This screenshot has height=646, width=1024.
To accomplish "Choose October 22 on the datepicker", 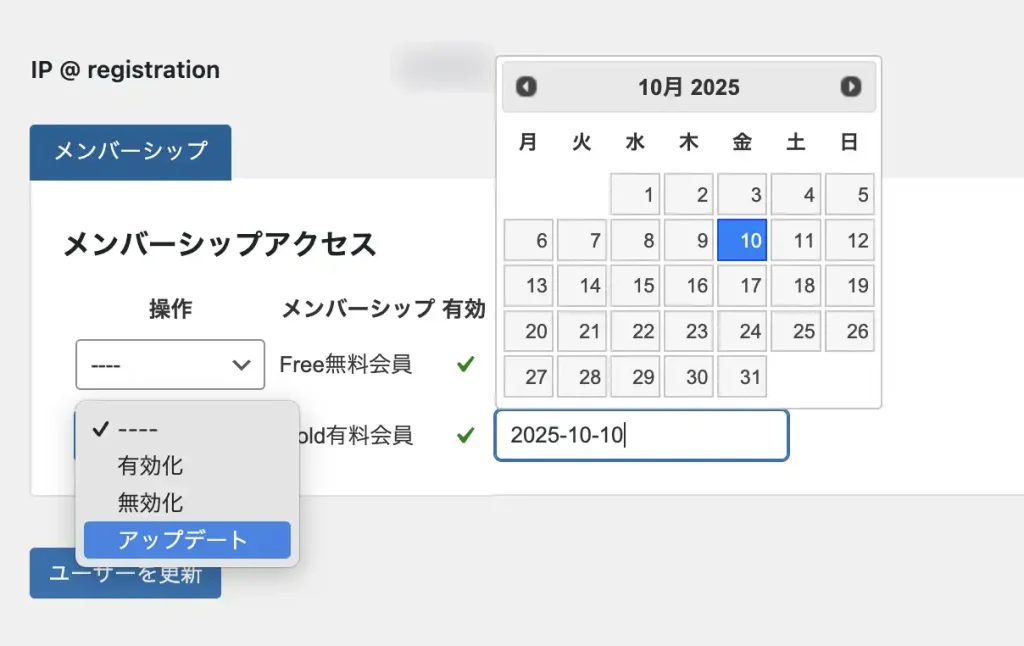I will point(635,331).
